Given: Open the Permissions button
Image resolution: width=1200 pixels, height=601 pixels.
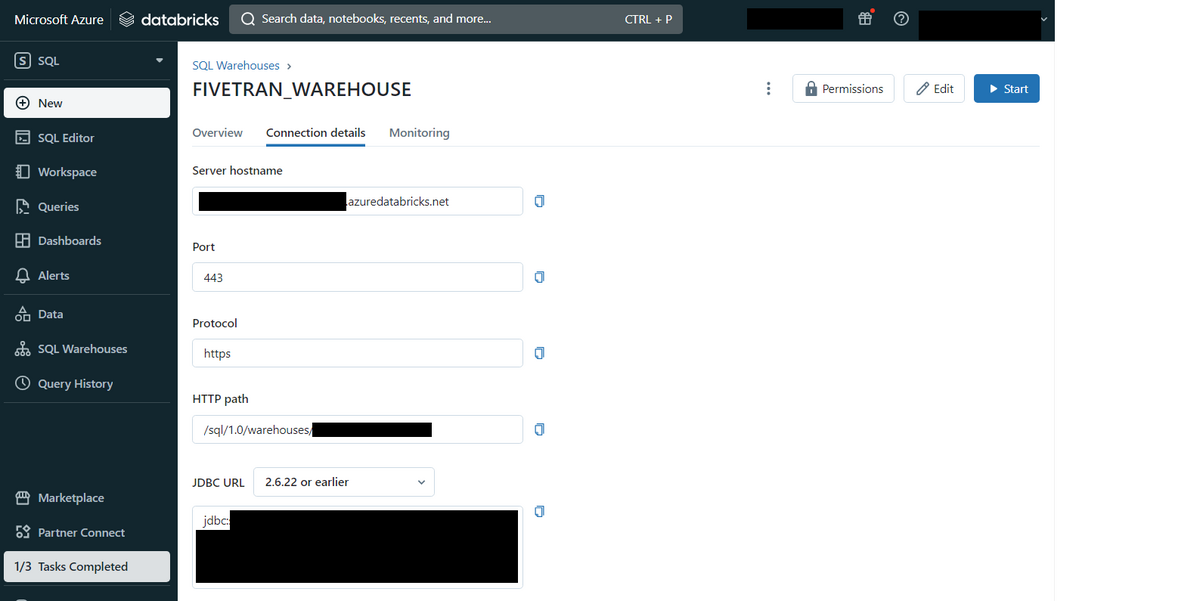Looking at the screenshot, I should [x=843, y=89].
